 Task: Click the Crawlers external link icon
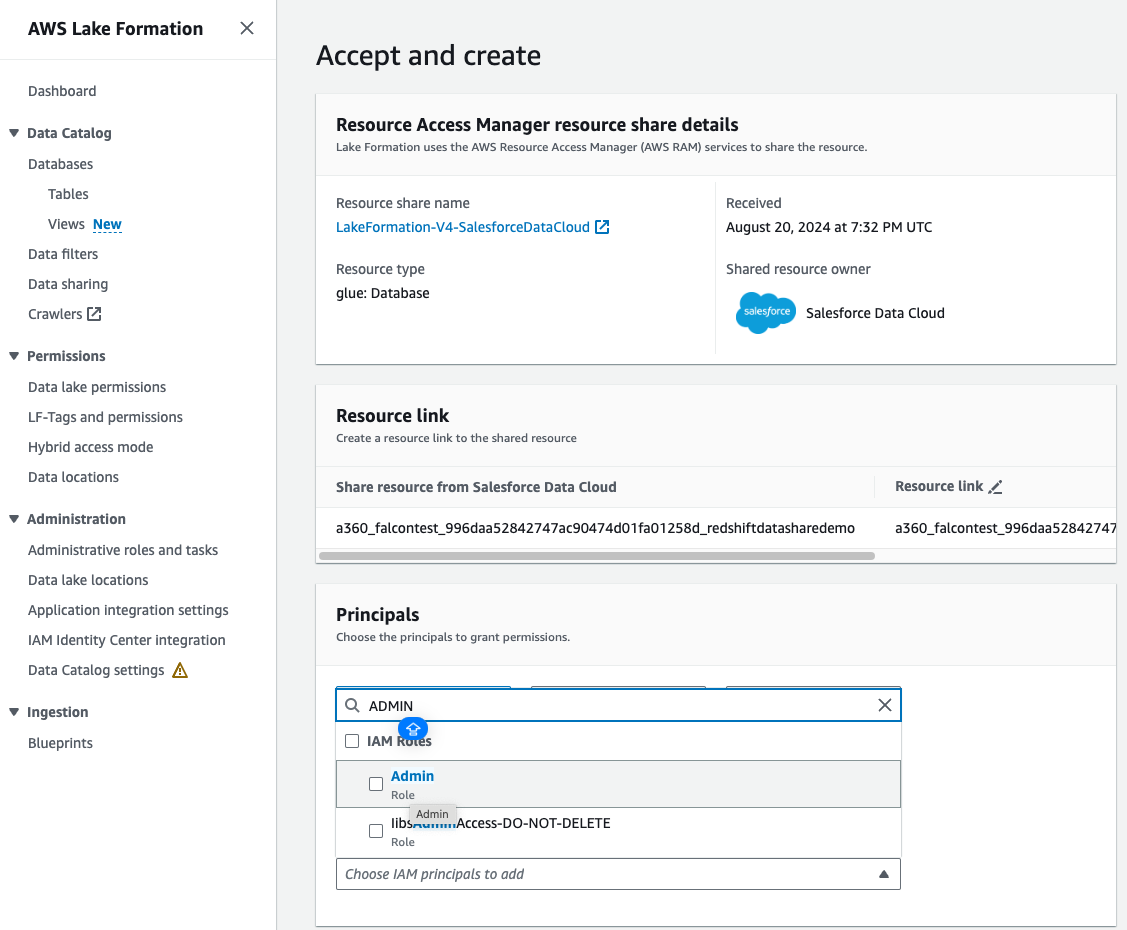(94, 314)
